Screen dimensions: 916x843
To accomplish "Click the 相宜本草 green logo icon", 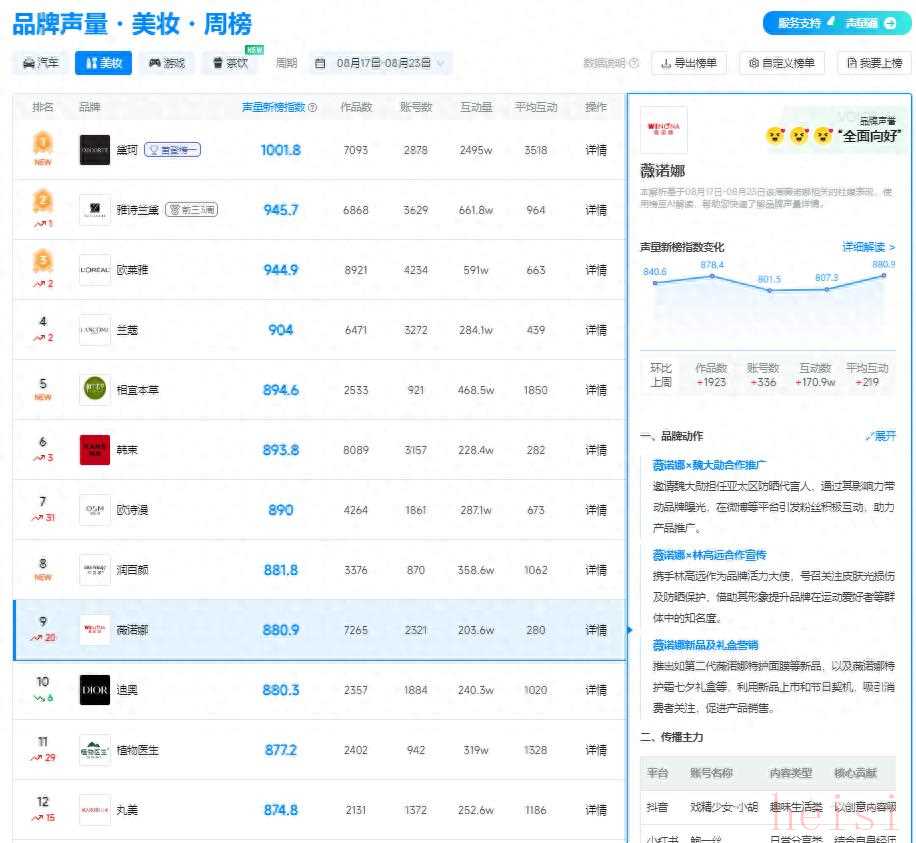I will click(95, 390).
